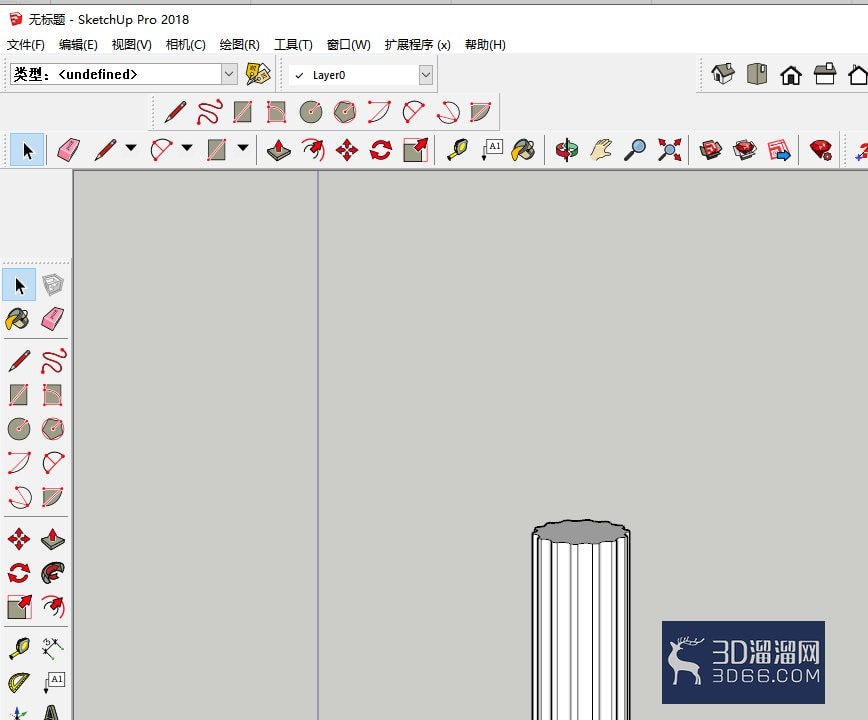Choose Rotated Rectangle in left panel
868x720 pixels.
pyautogui.click(x=53, y=395)
